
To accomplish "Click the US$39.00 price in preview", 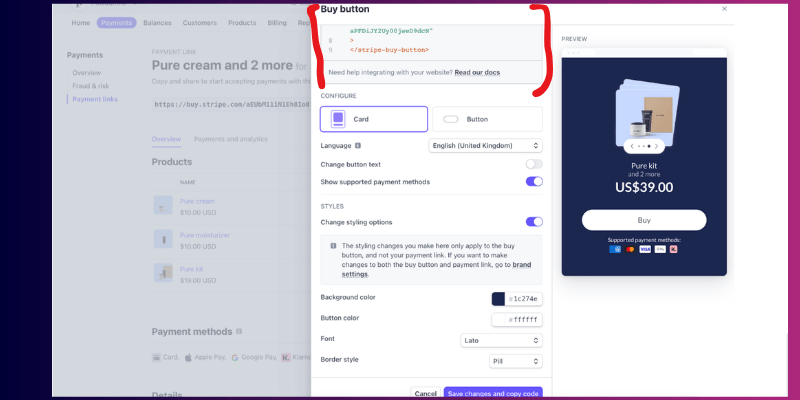I will tap(644, 187).
